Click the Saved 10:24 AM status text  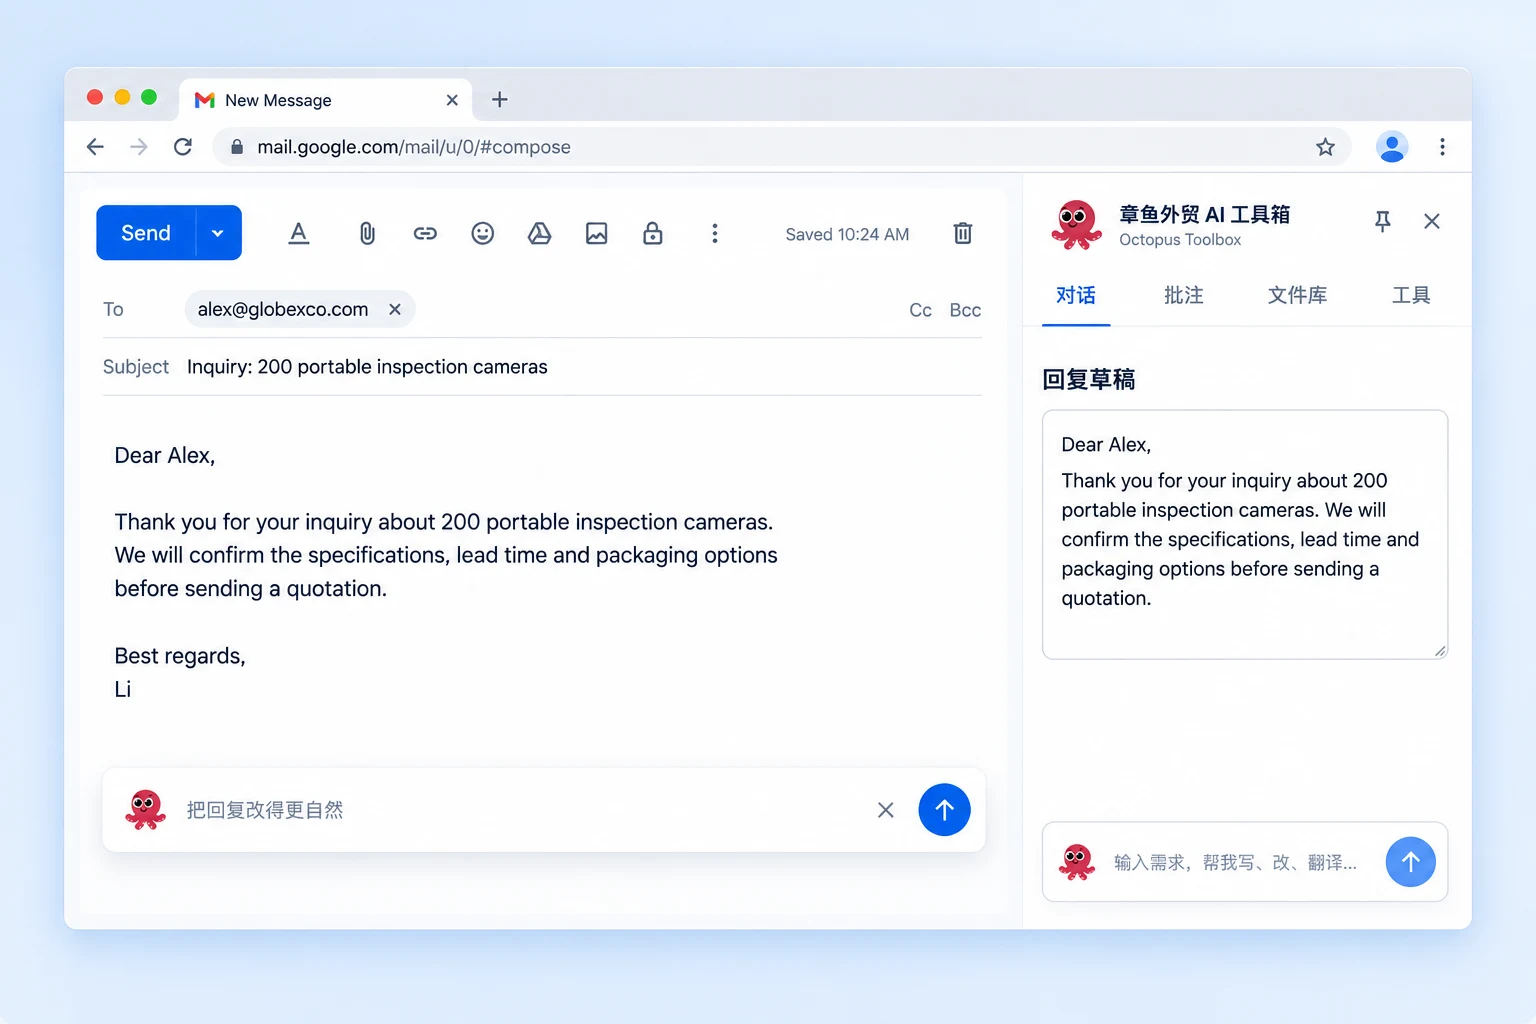pos(847,234)
